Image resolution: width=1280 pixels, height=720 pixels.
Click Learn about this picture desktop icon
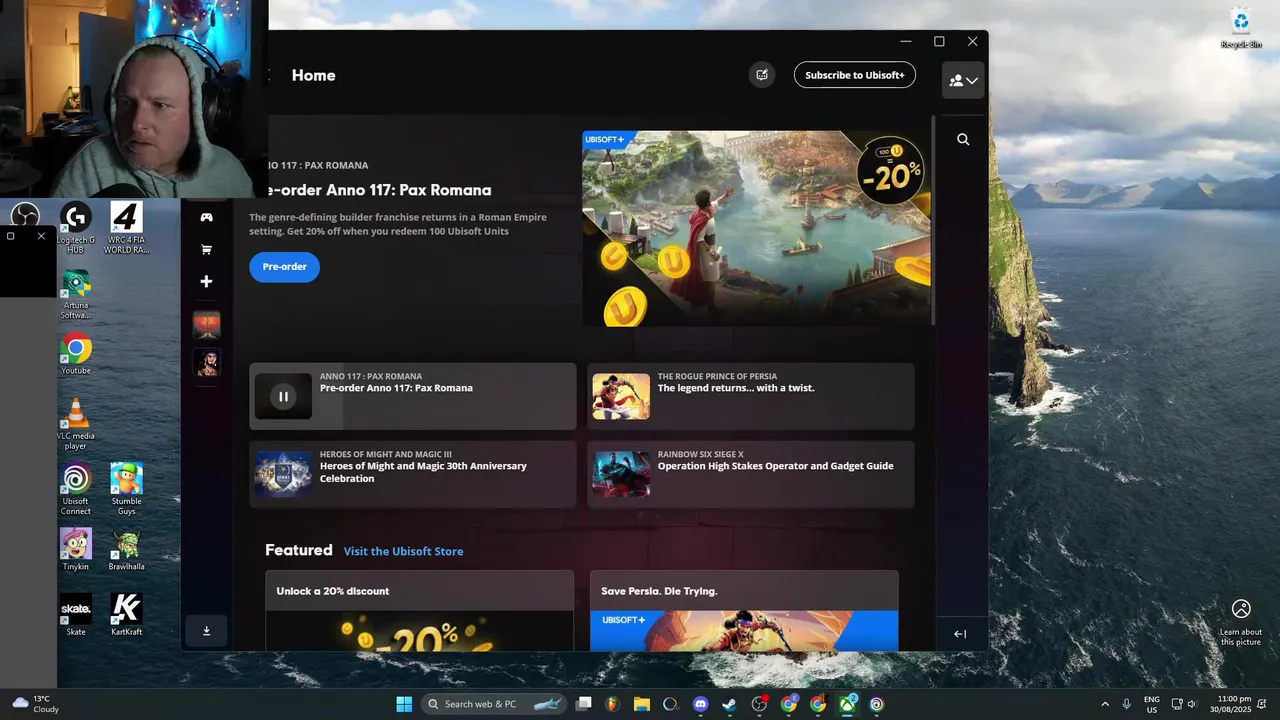1241,622
